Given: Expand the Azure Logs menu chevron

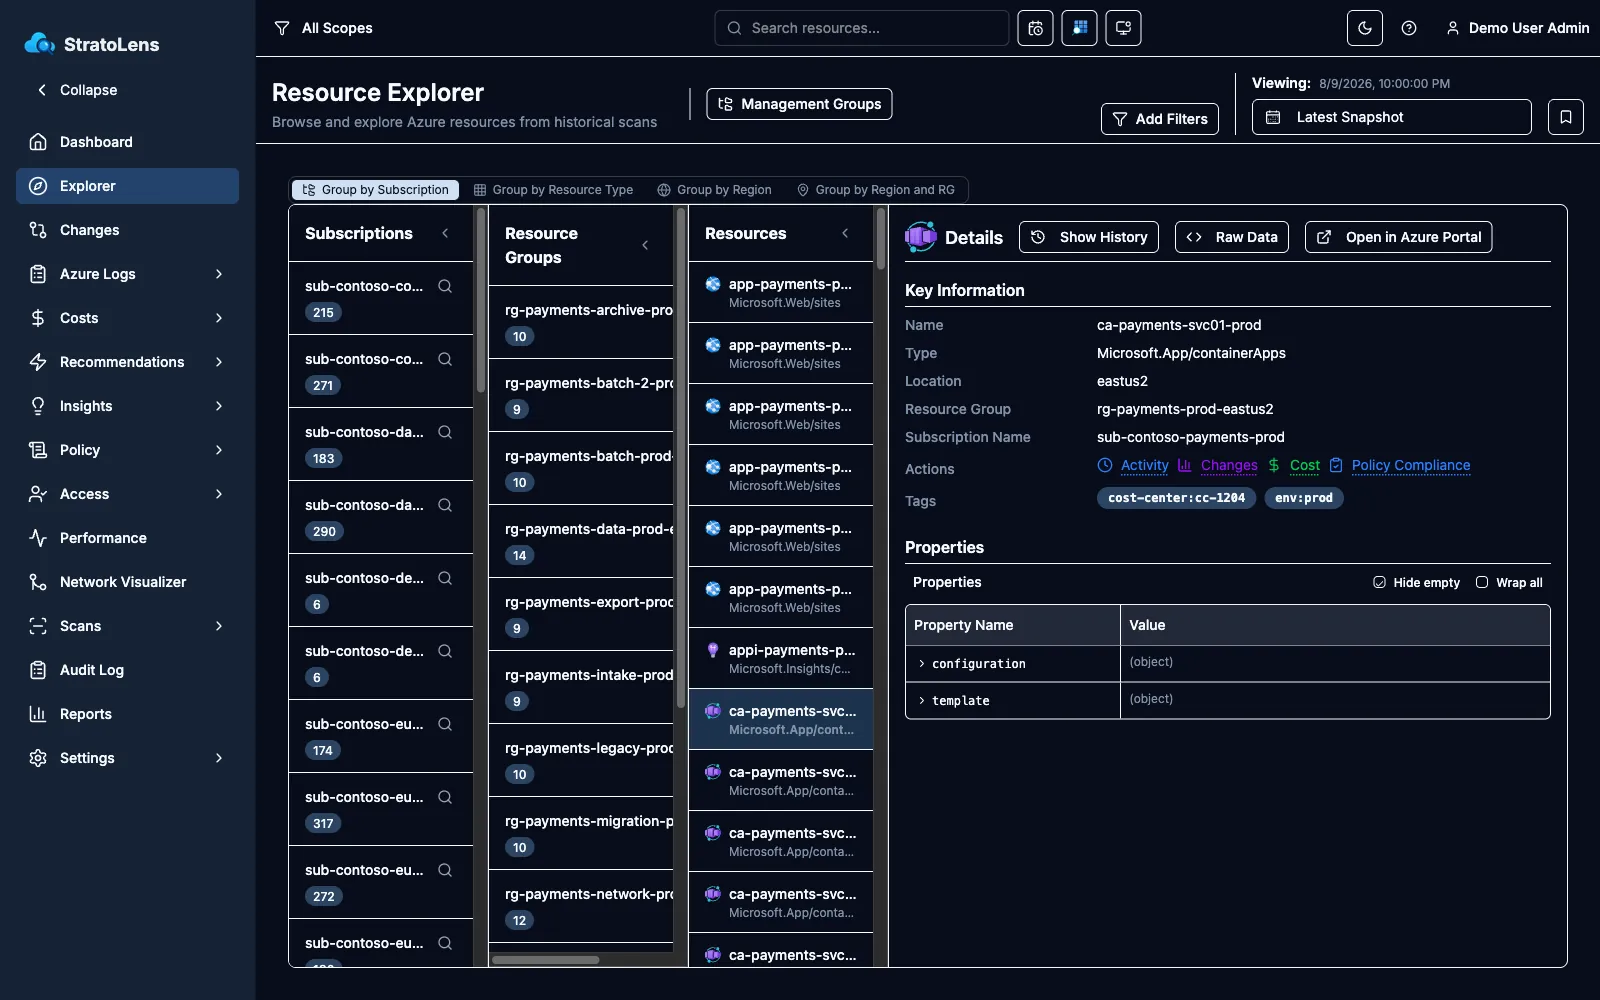Looking at the screenshot, I should coord(219,274).
